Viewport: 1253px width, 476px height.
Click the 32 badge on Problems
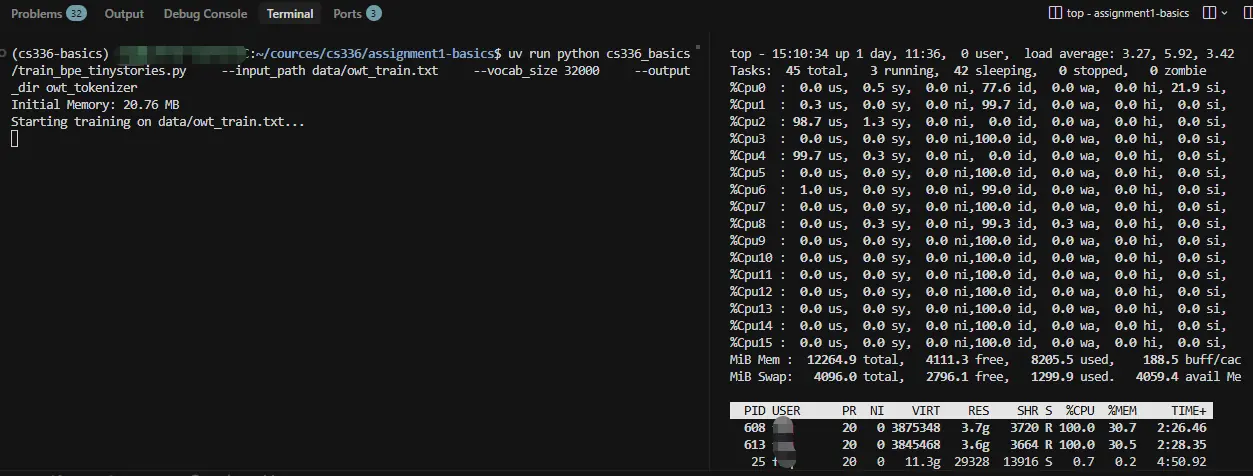[x=76, y=14]
